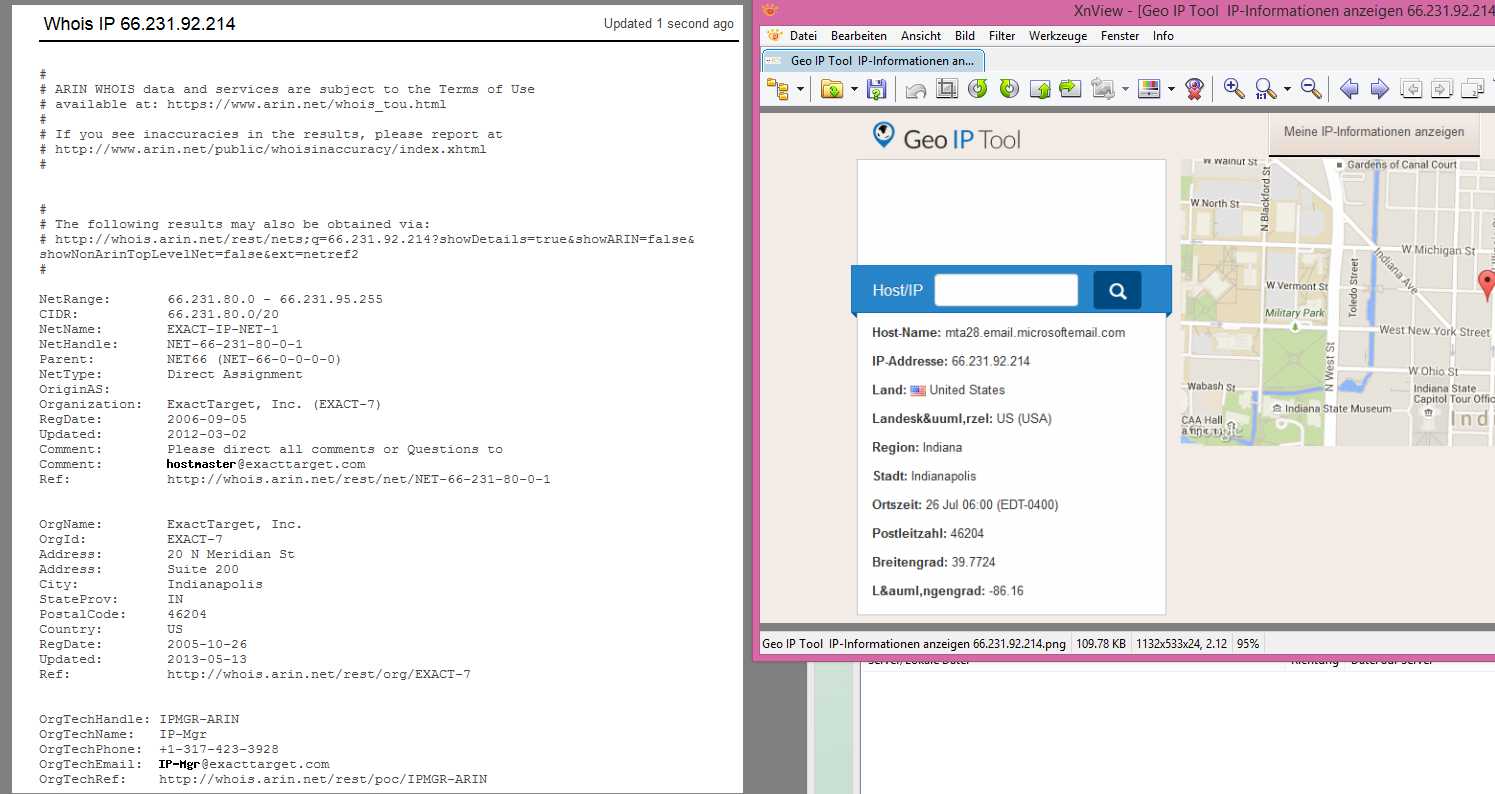This screenshot has height=794, width=1495.
Task: Go to next file with right arrow
Action: [1380, 89]
